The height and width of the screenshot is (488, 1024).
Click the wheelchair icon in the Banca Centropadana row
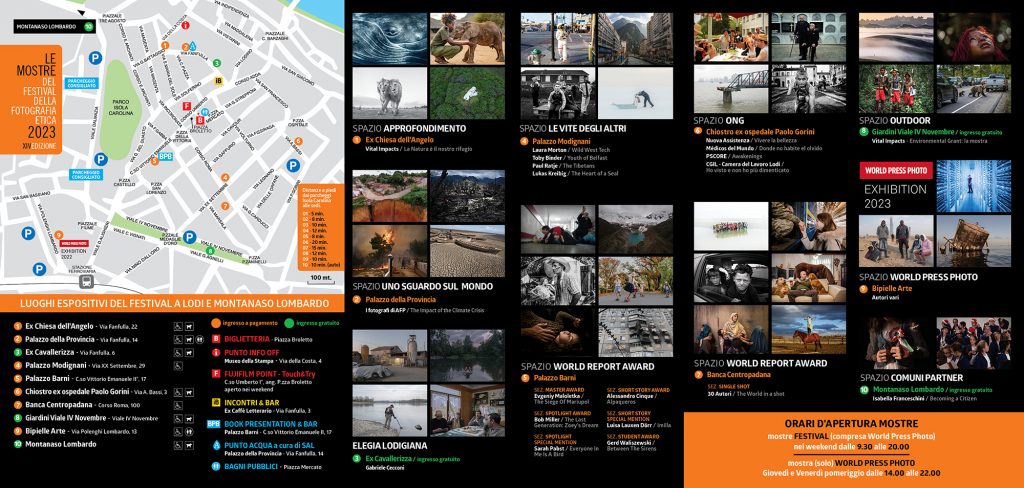pos(178,405)
